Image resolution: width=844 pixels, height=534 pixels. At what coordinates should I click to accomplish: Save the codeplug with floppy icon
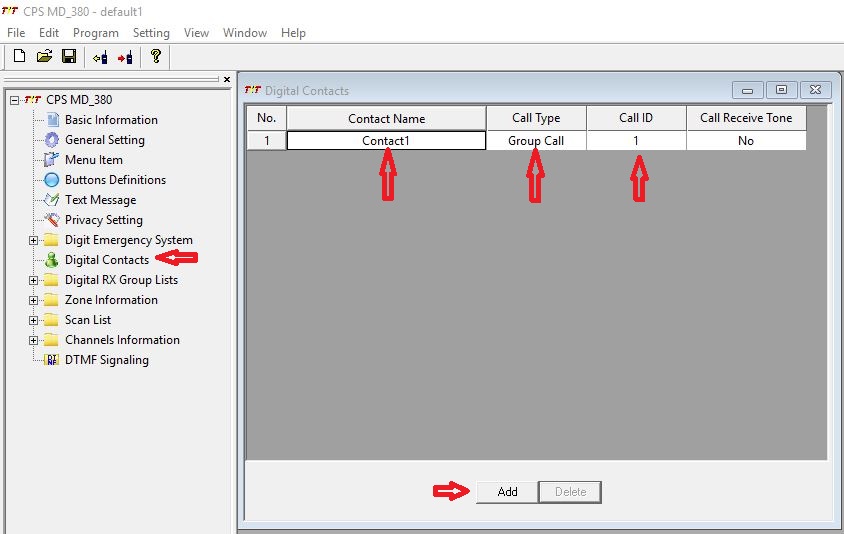pos(69,56)
